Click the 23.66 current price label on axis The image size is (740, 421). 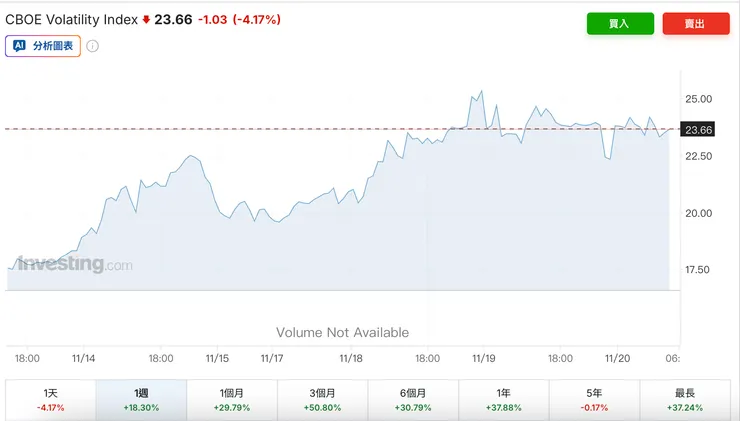pyautogui.click(x=697, y=129)
